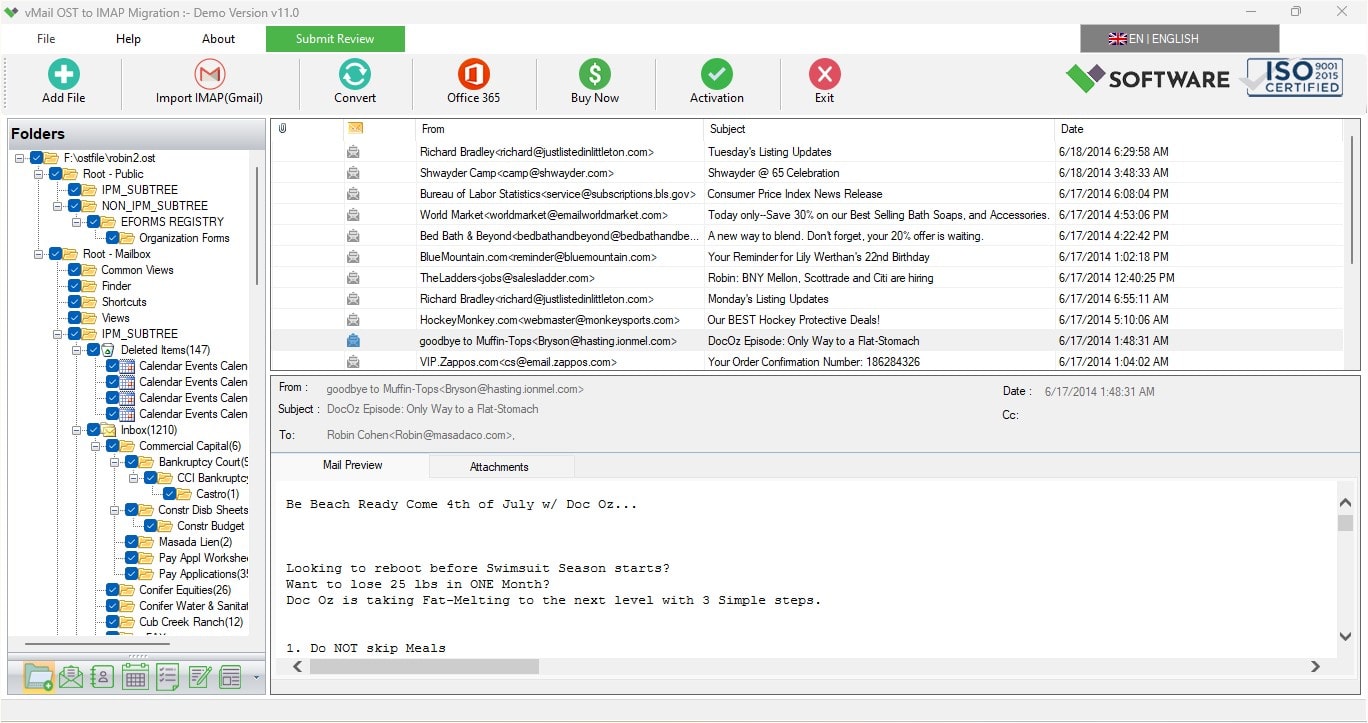
Task: Switch to the Attachments tab
Action: pos(499,467)
